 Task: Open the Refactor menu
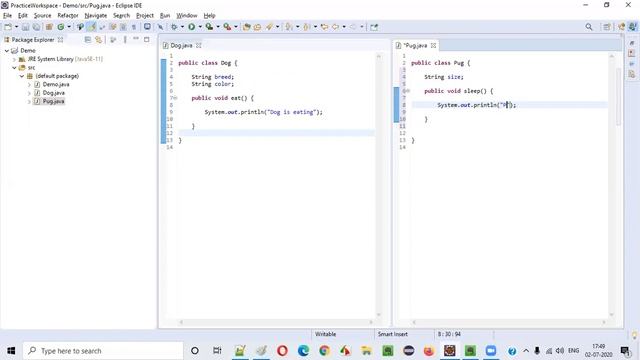click(68, 16)
